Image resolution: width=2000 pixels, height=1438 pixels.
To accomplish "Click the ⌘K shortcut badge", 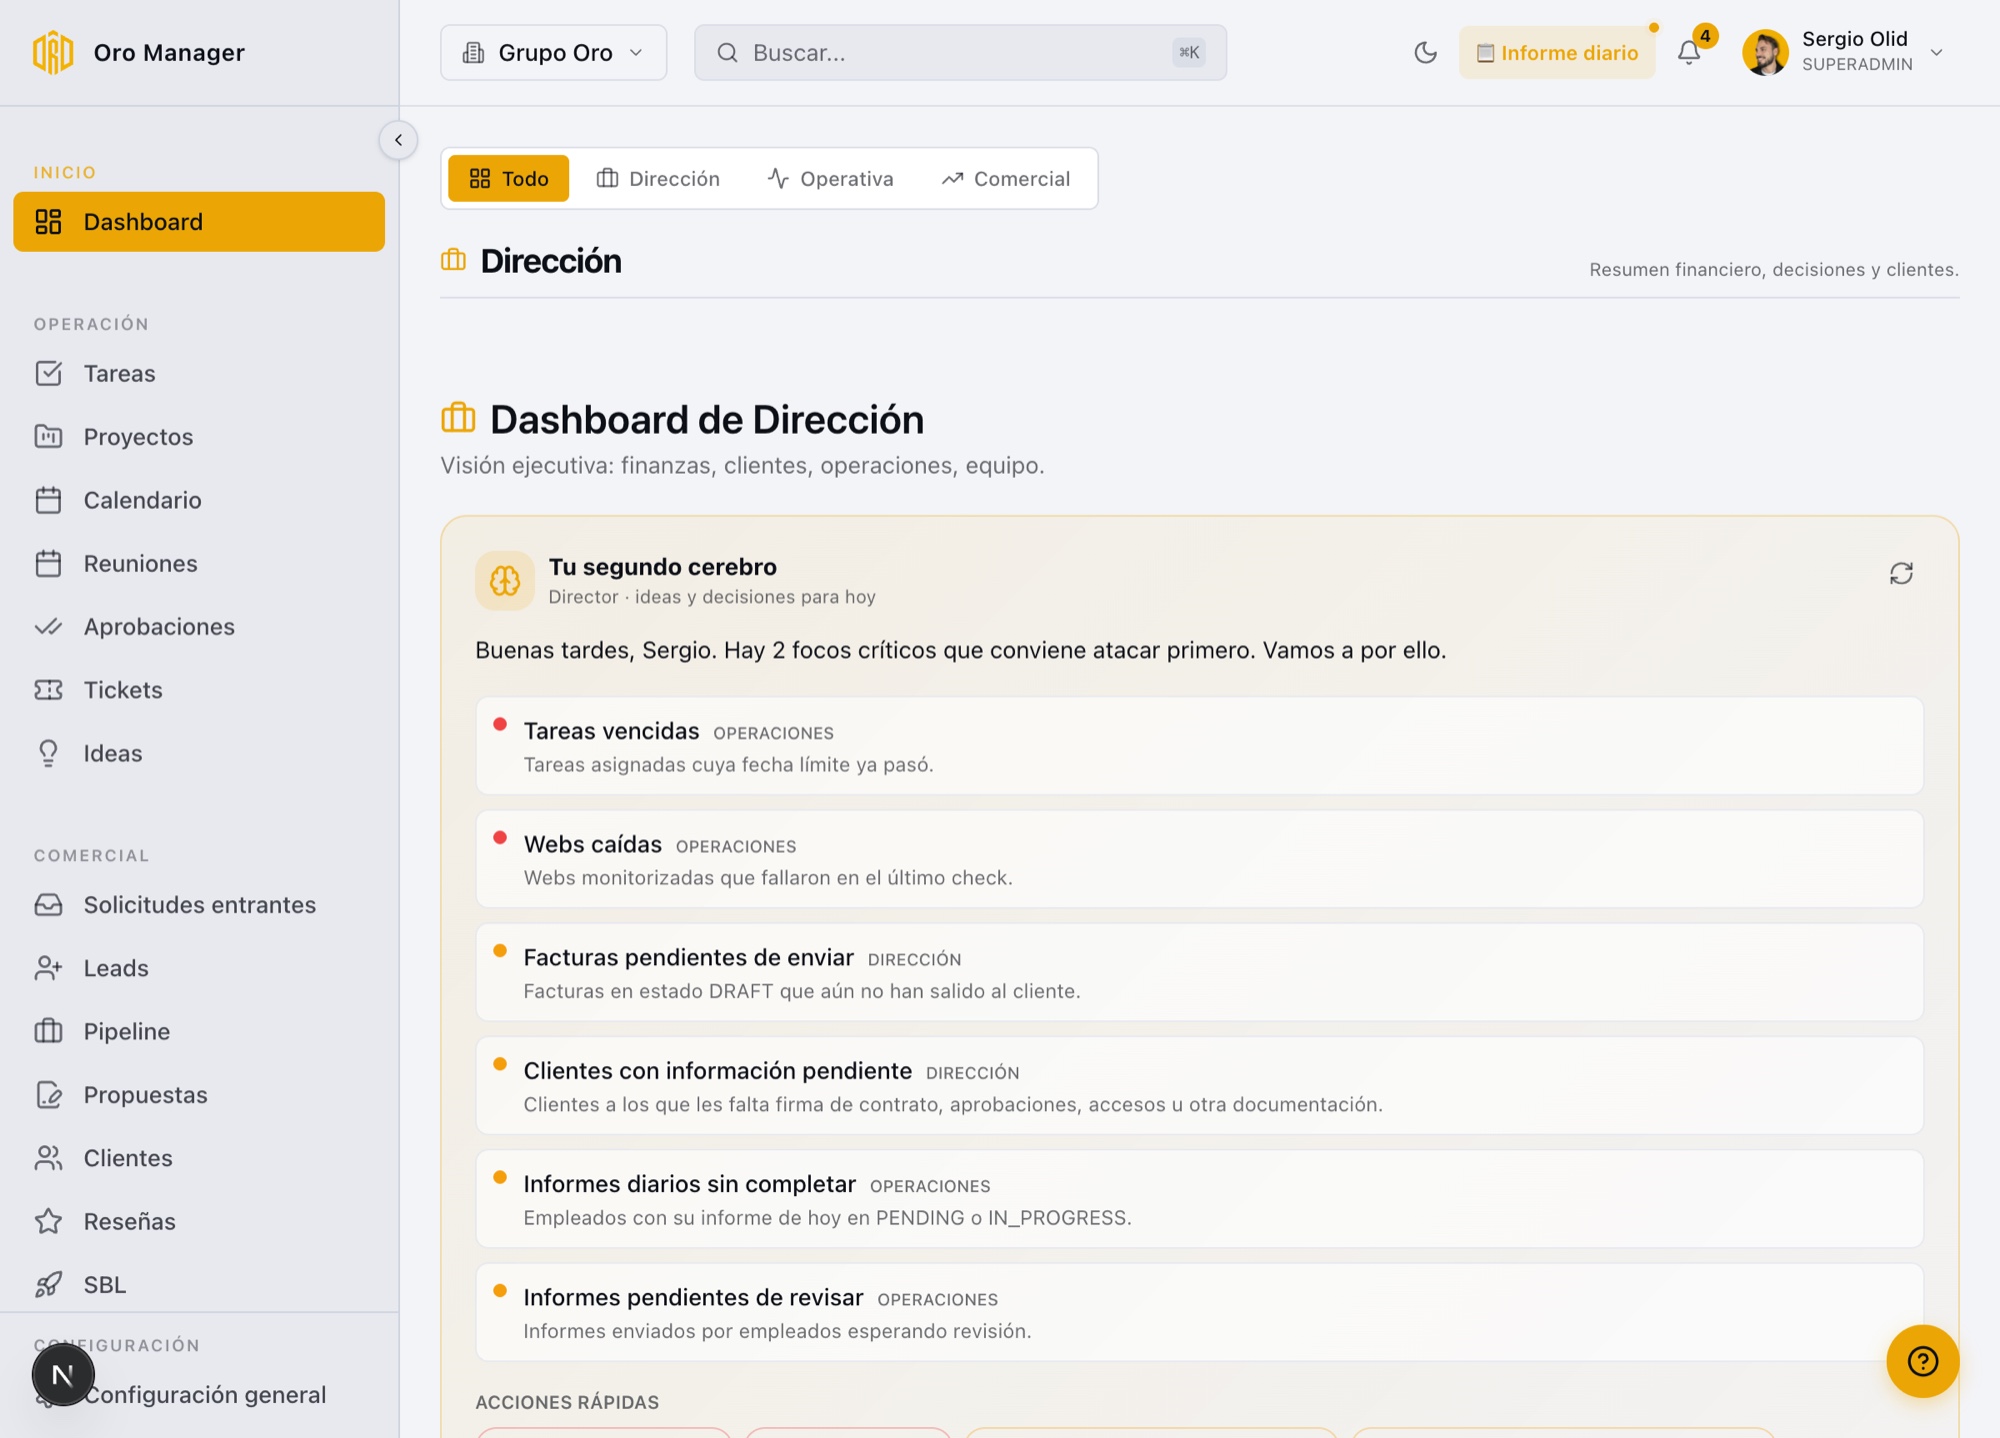I will point(1188,52).
